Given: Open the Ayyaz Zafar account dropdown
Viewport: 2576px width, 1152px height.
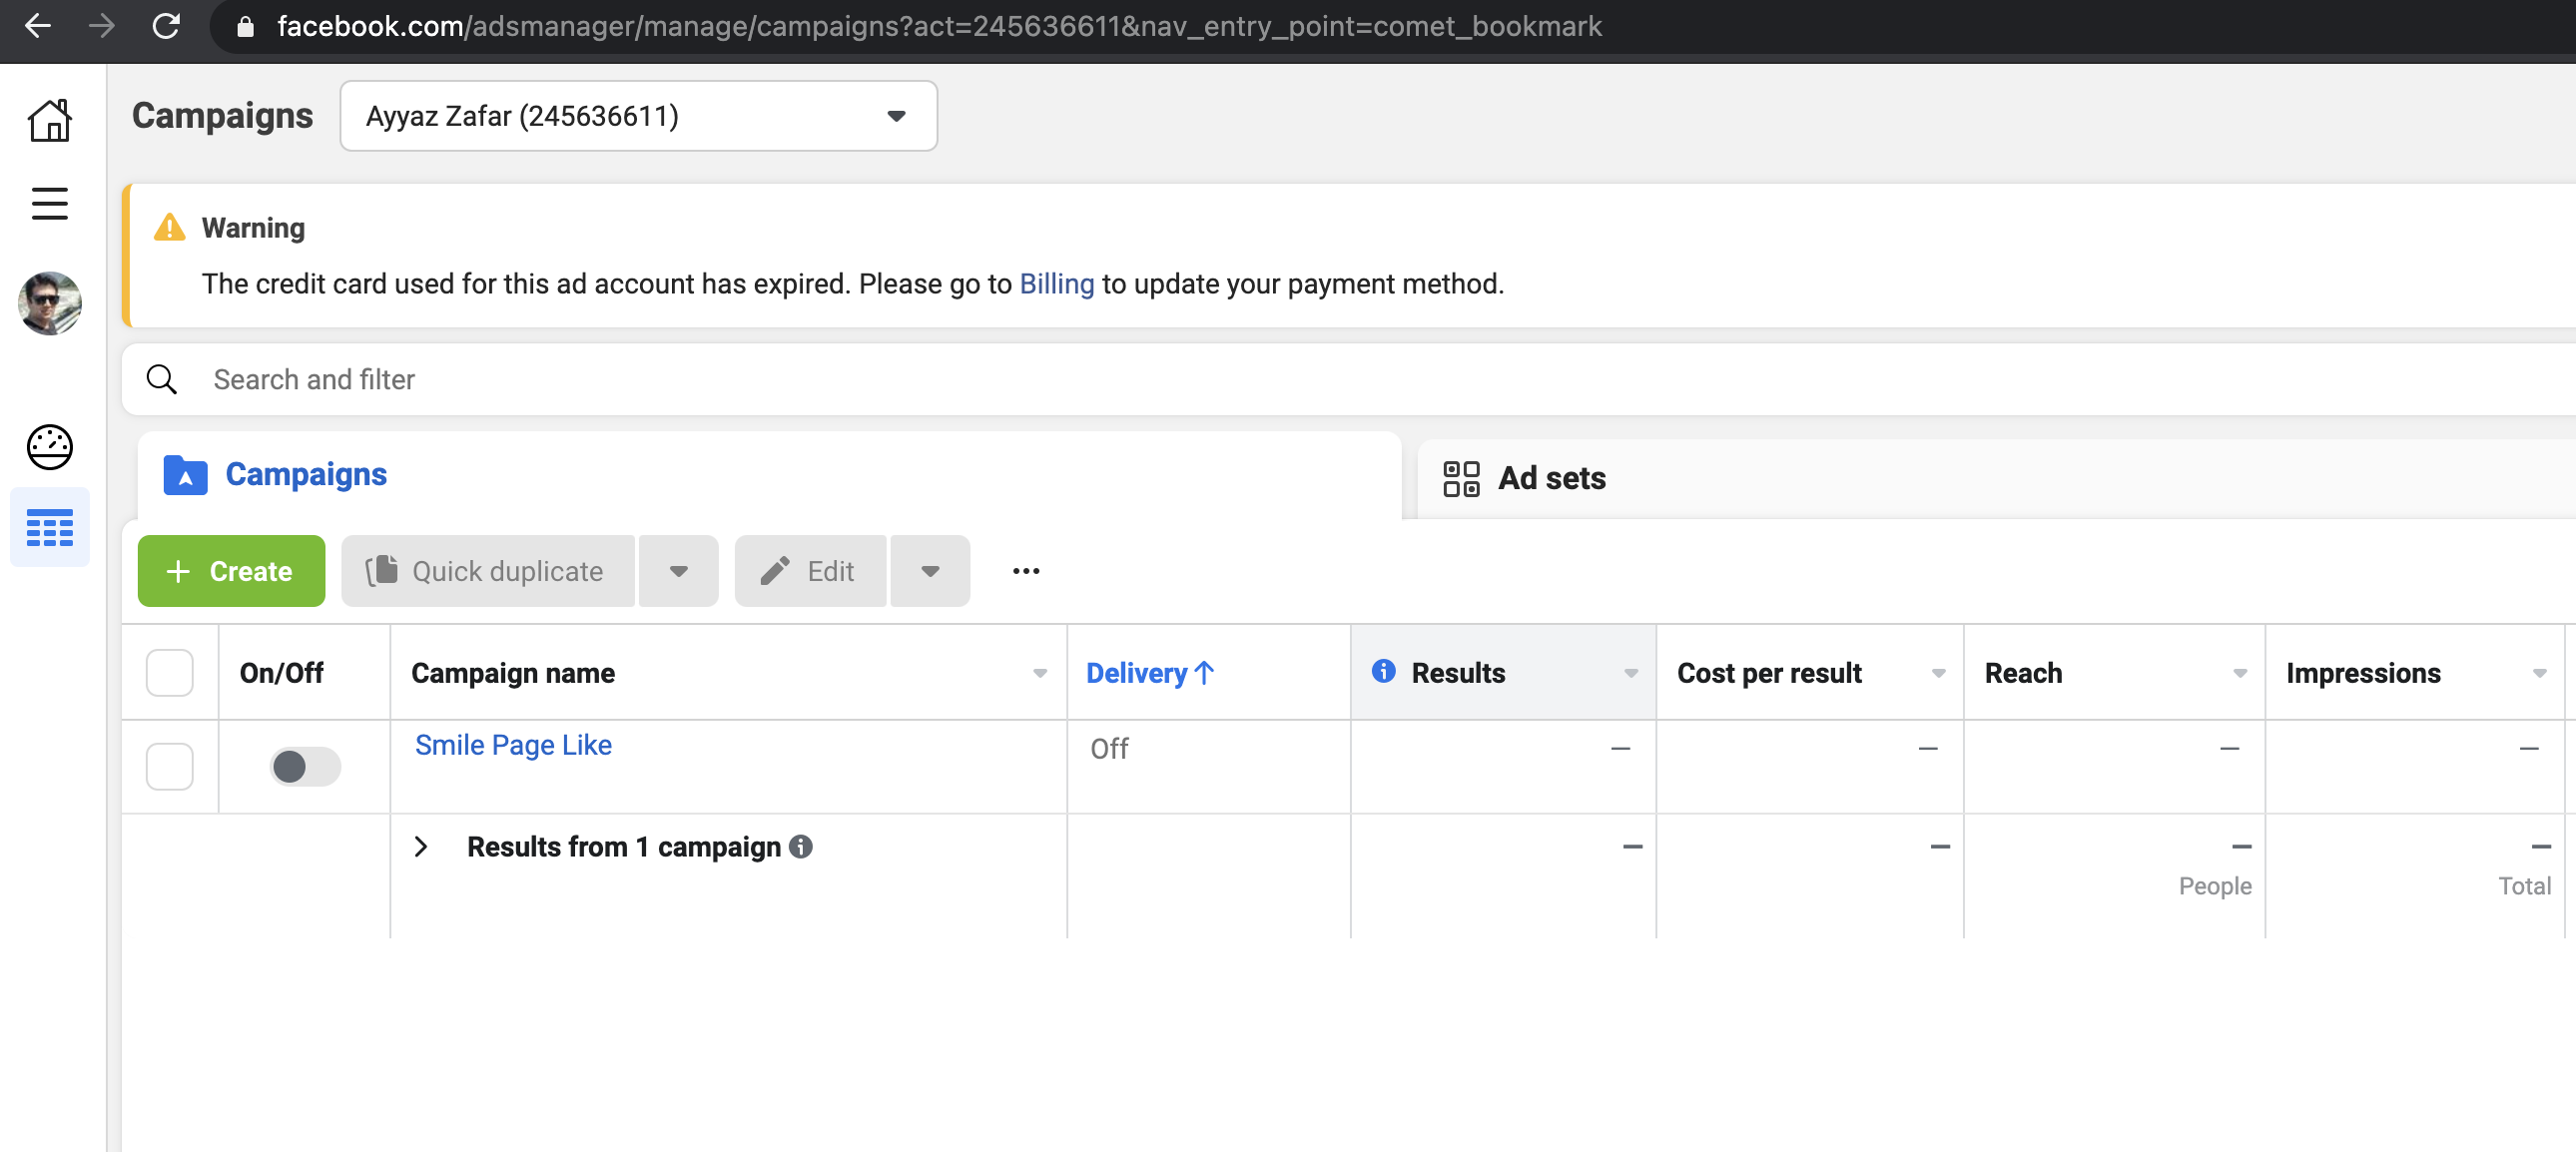Looking at the screenshot, I should [x=638, y=116].
